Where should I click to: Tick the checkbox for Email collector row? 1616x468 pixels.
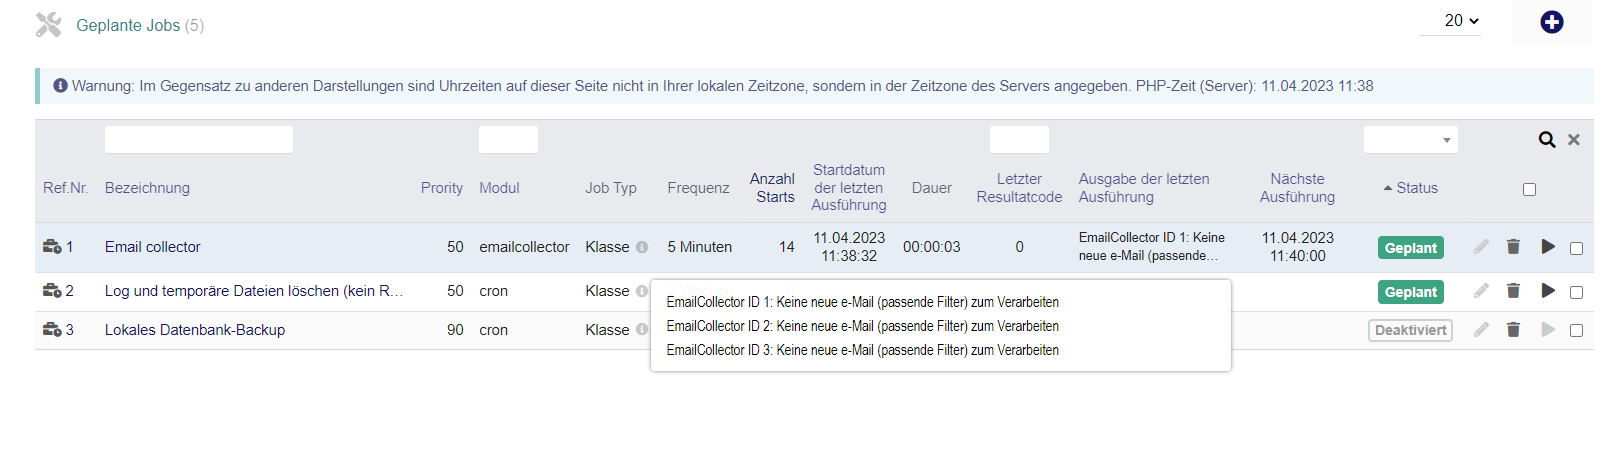1576,248
